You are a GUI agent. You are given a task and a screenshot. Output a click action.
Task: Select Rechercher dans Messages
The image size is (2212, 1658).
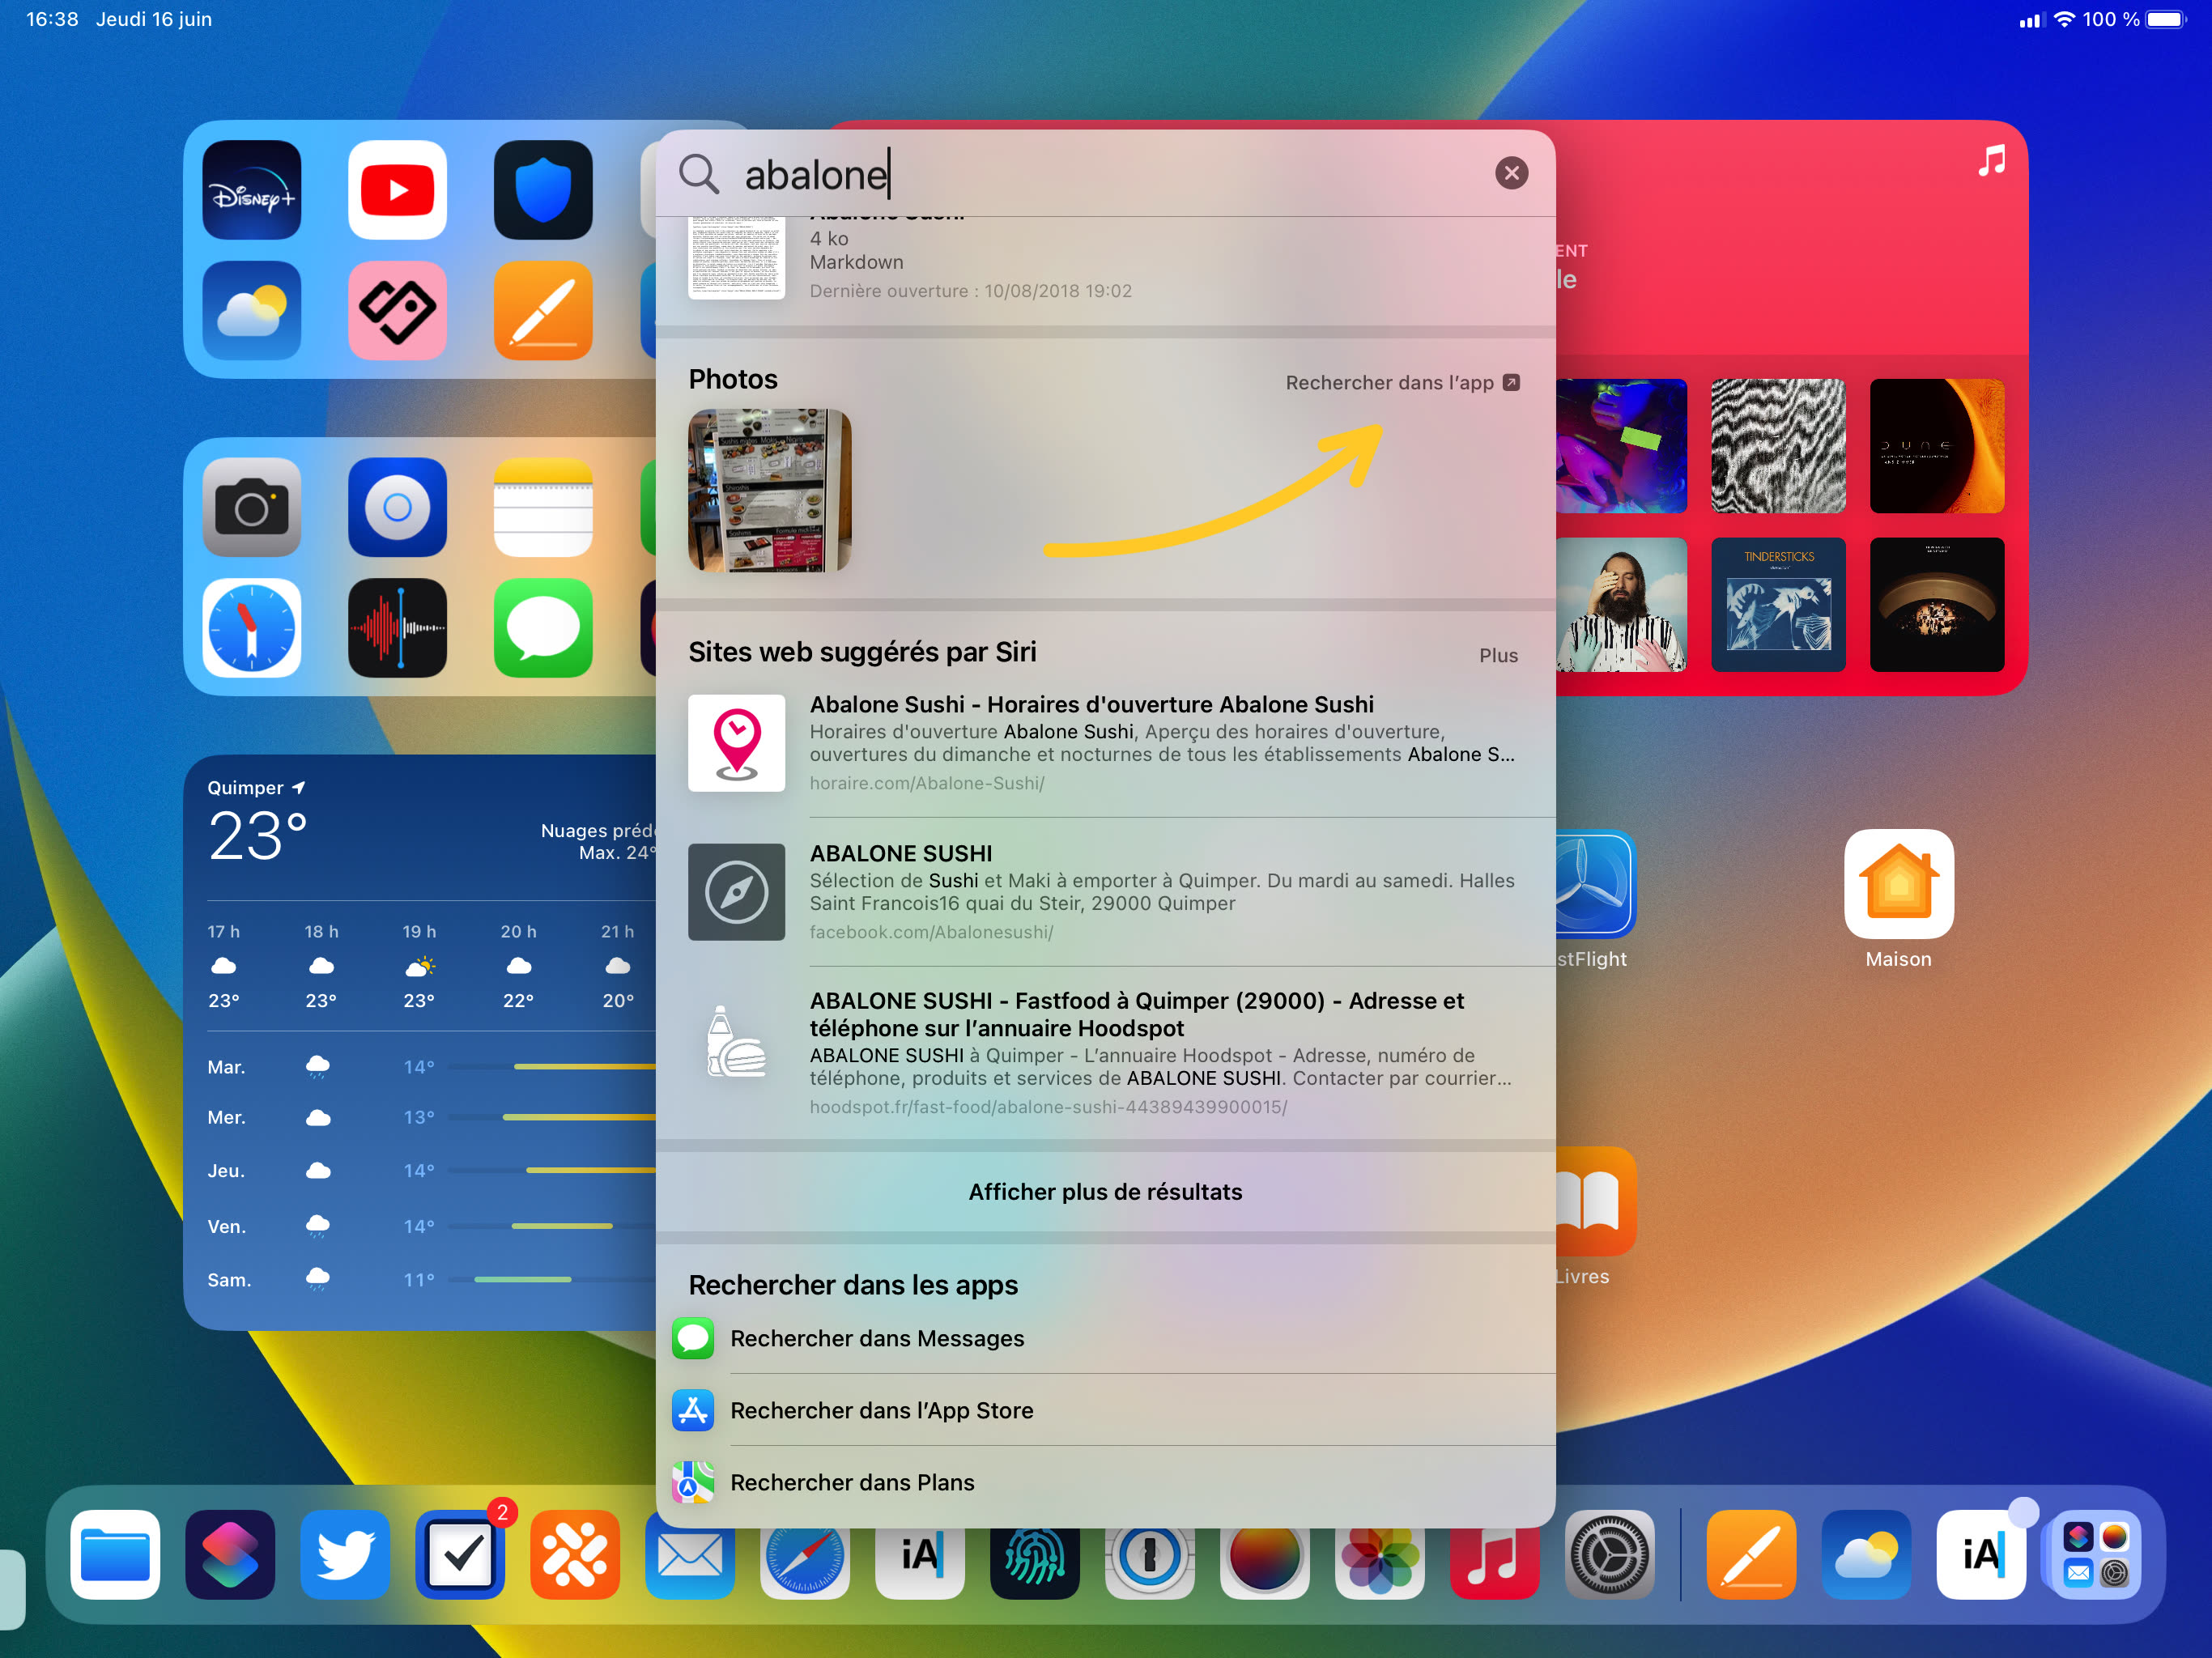coord(1105,1338)
